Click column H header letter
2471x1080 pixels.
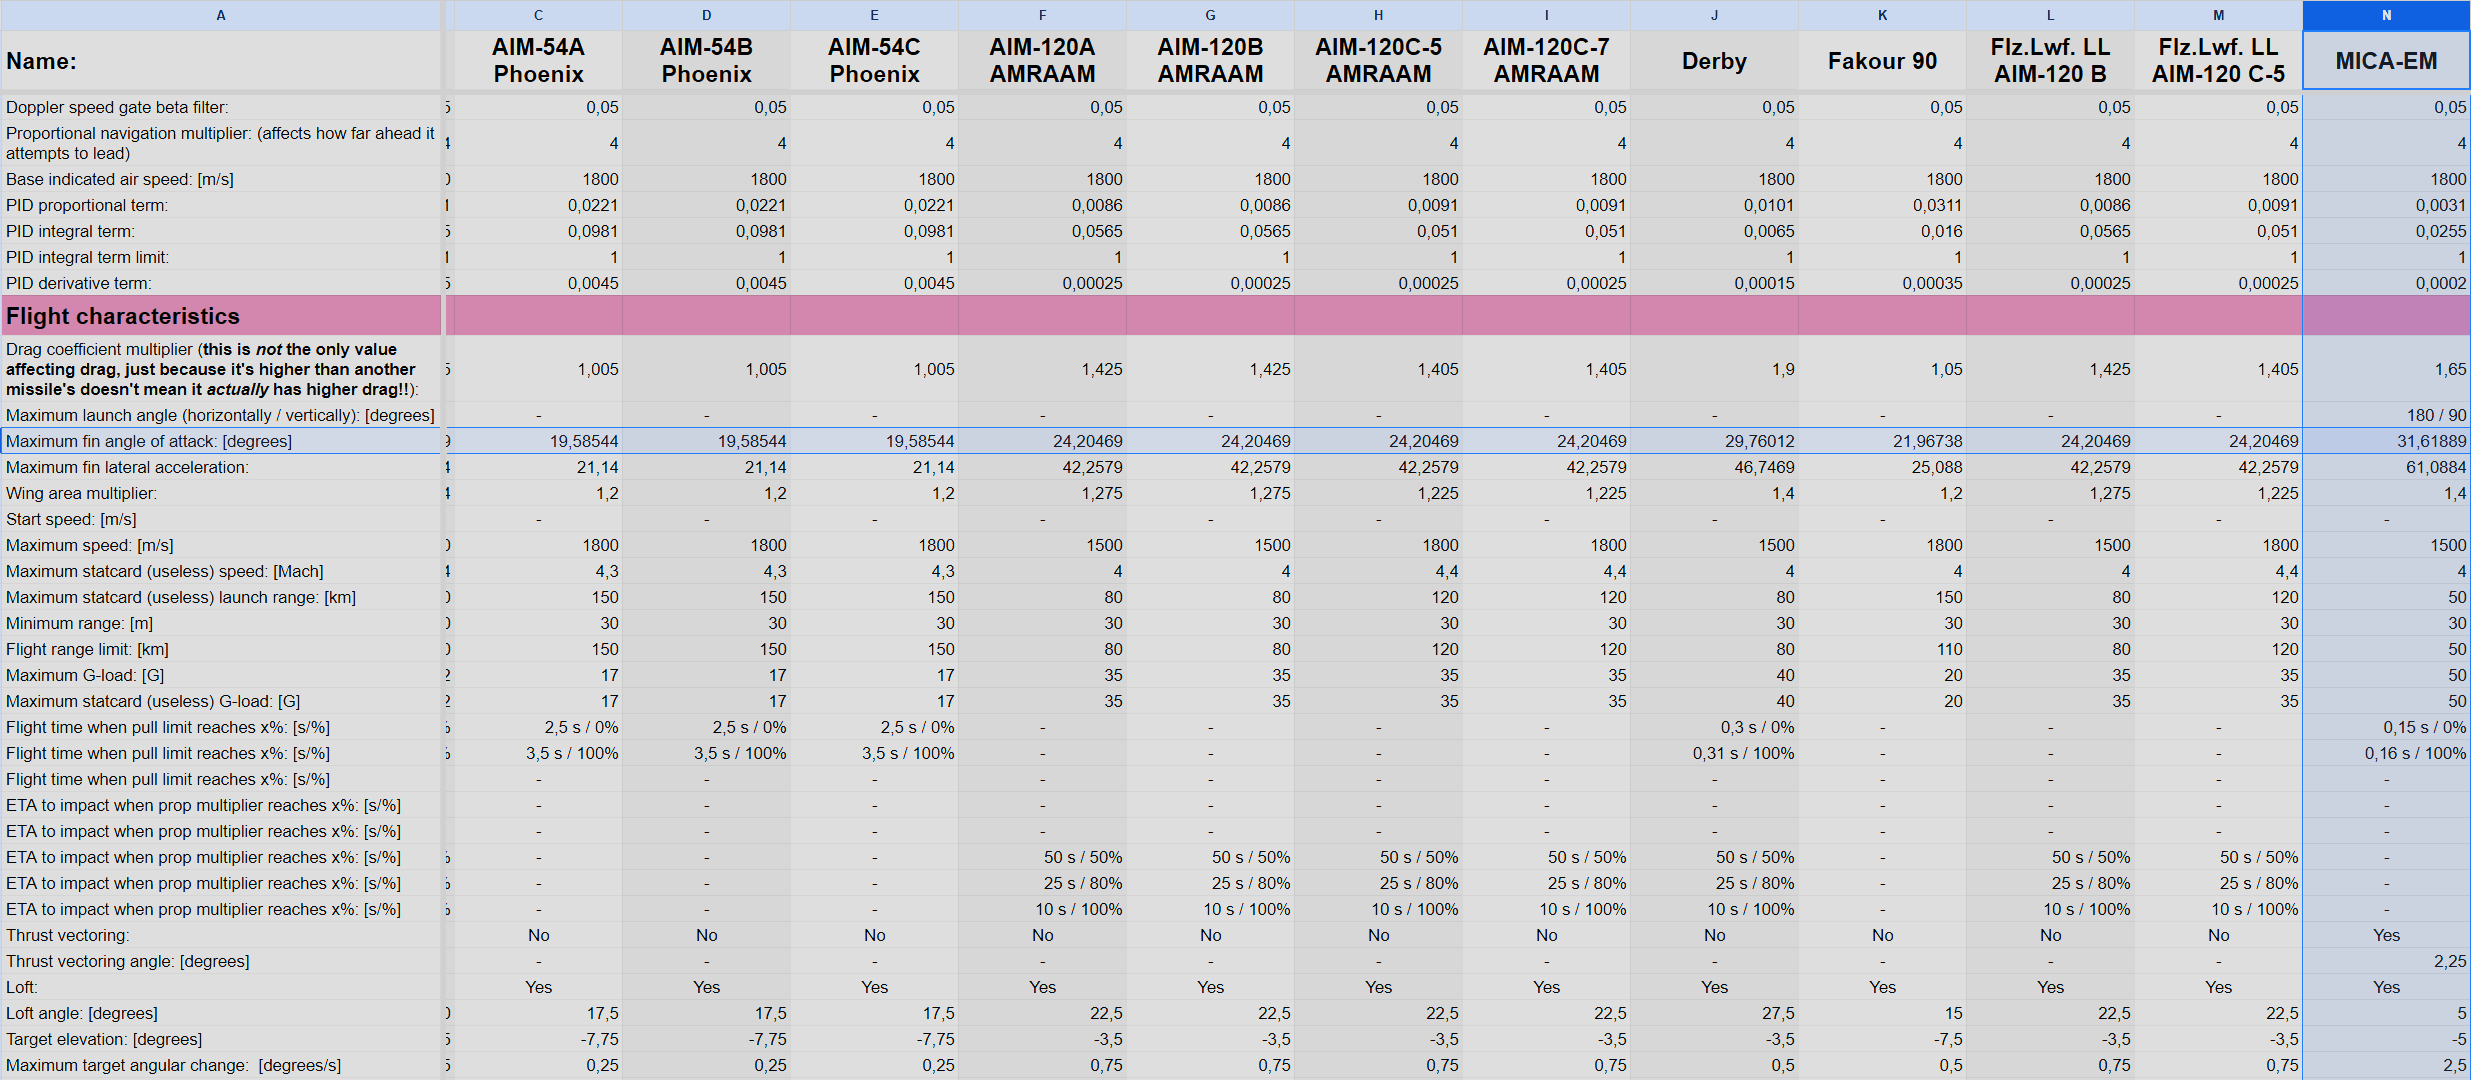tap(1378, 15)
